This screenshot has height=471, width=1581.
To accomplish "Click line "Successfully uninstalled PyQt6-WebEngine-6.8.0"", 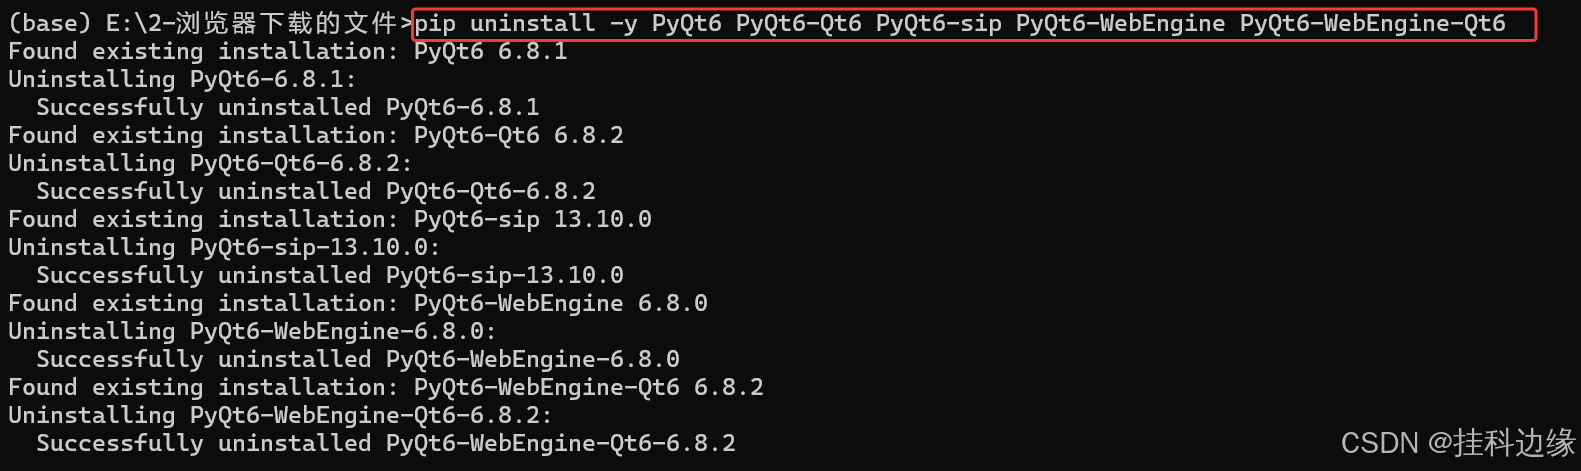I will pyautogui.click(x=358, y=359).
